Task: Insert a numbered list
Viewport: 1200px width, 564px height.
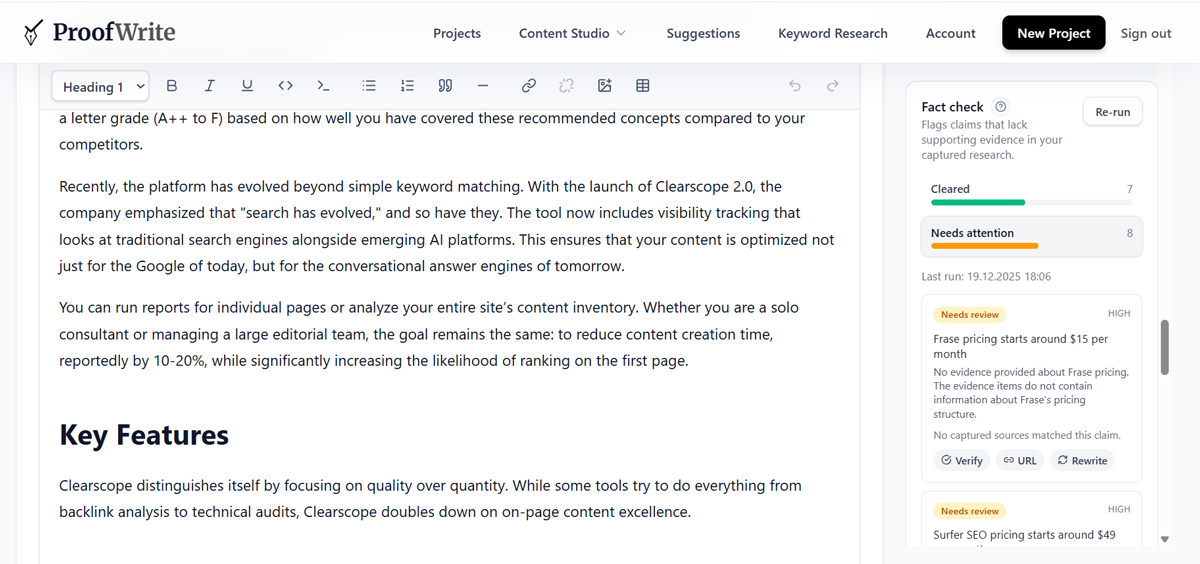Action: (407, 86)
